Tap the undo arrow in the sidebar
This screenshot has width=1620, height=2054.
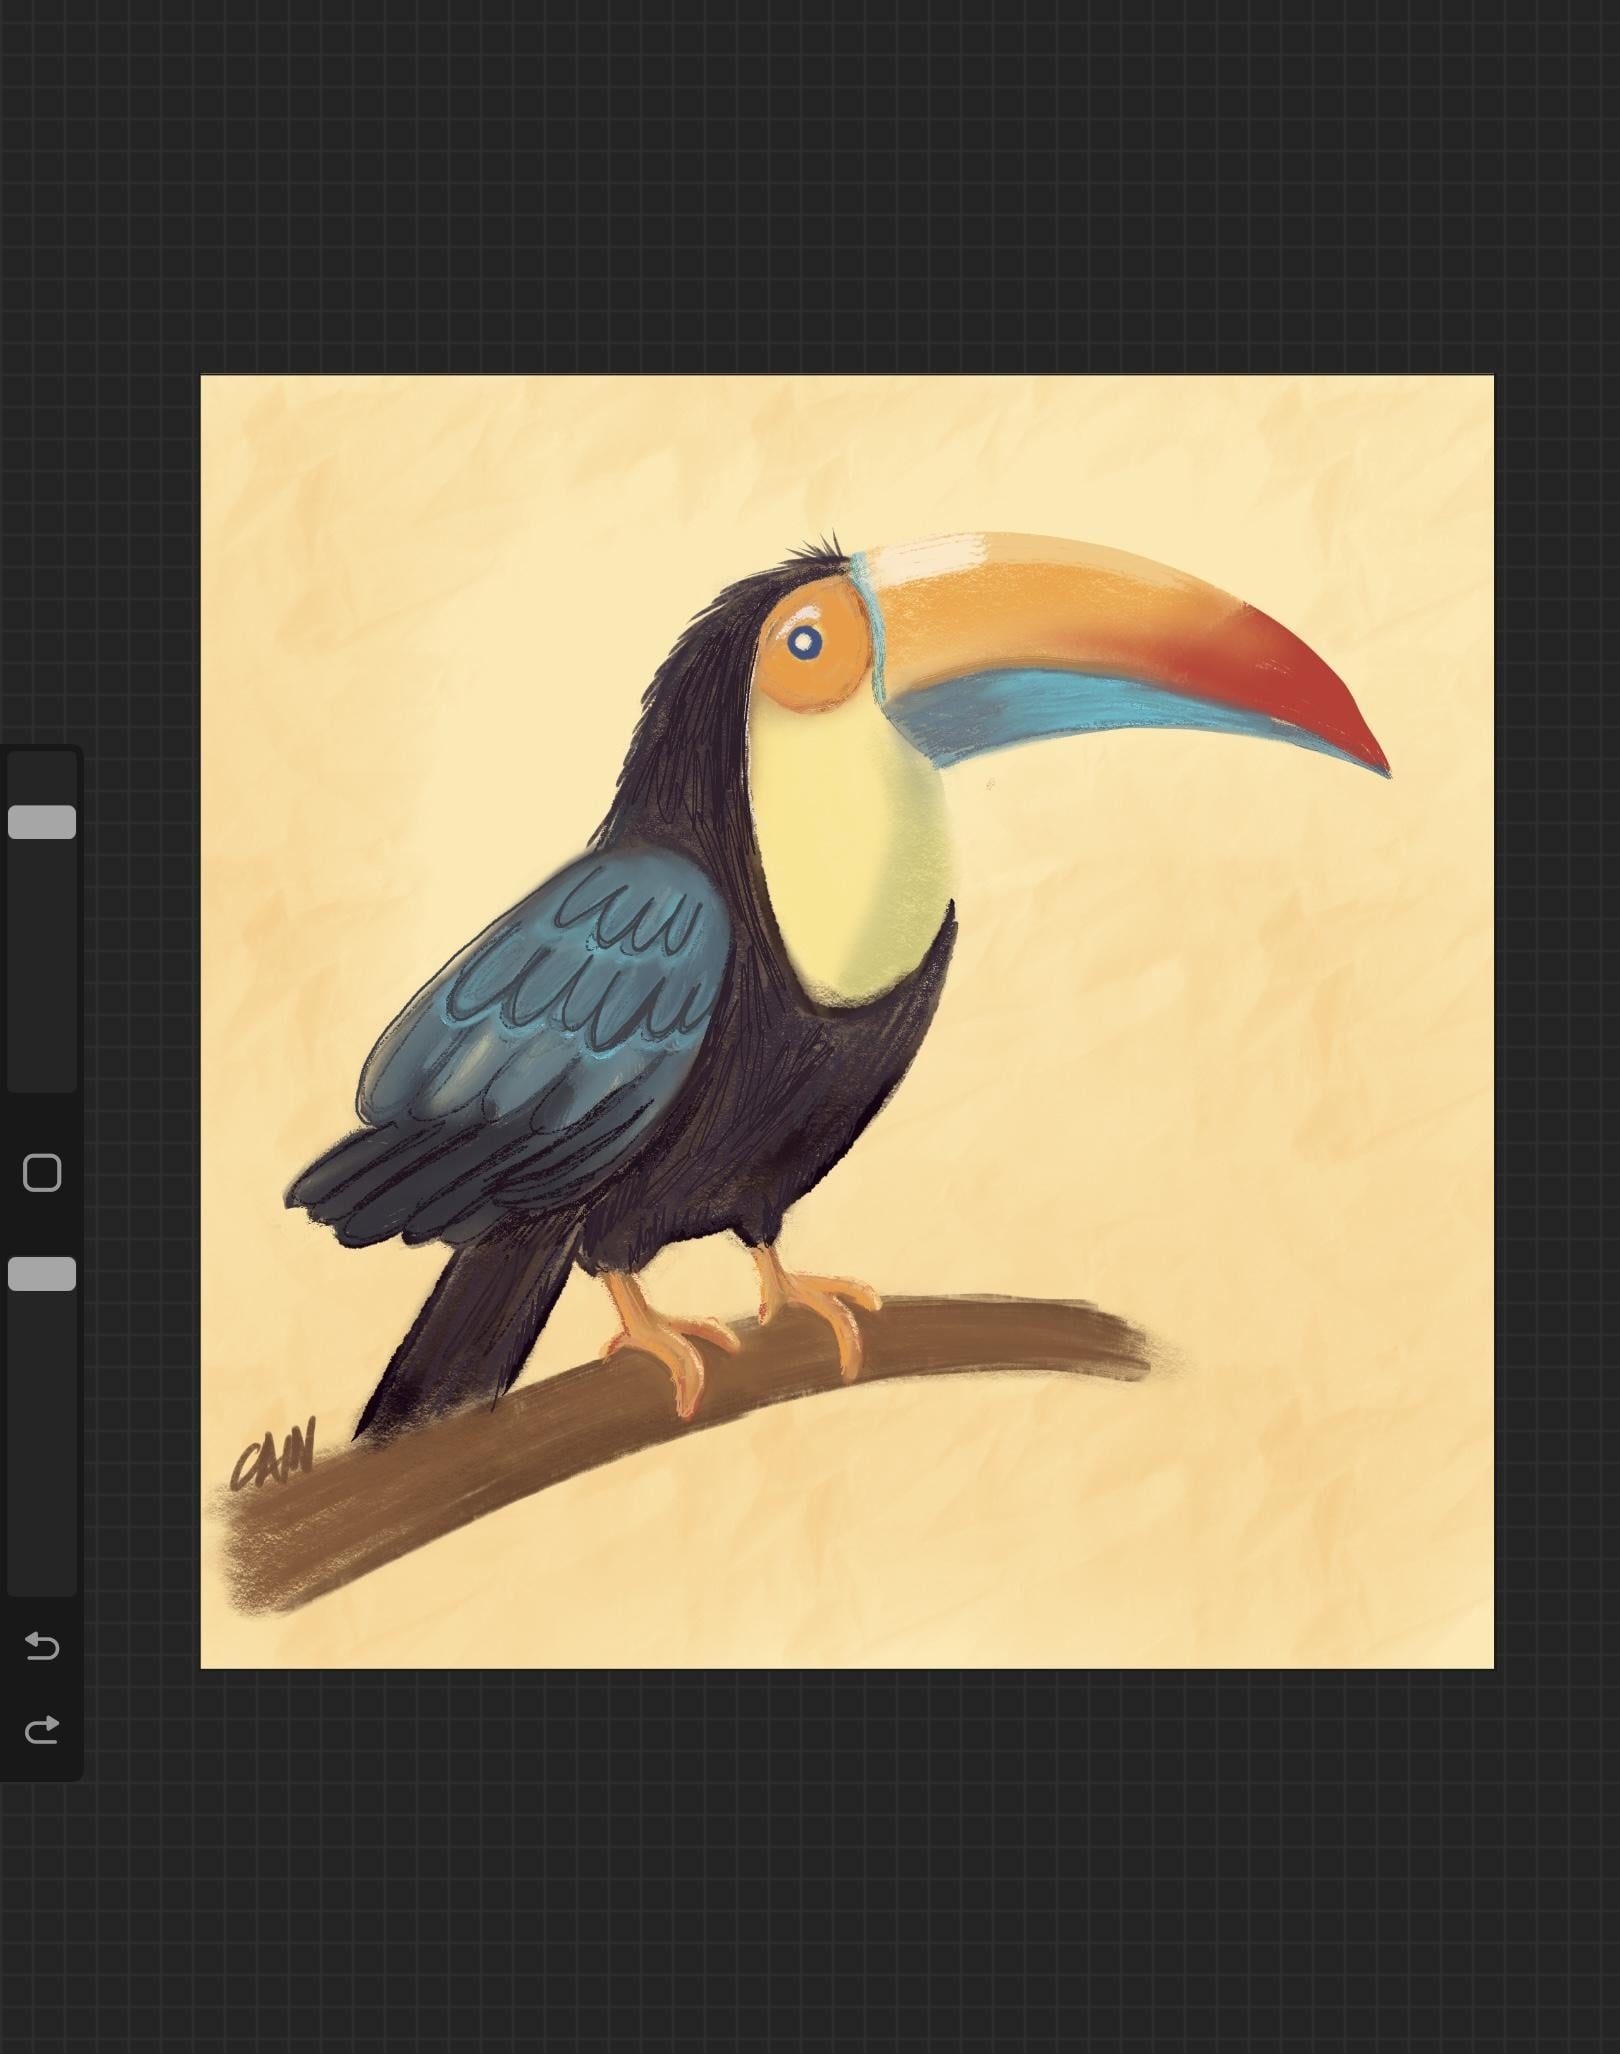pyautogui.click(x=41, y=1646)
